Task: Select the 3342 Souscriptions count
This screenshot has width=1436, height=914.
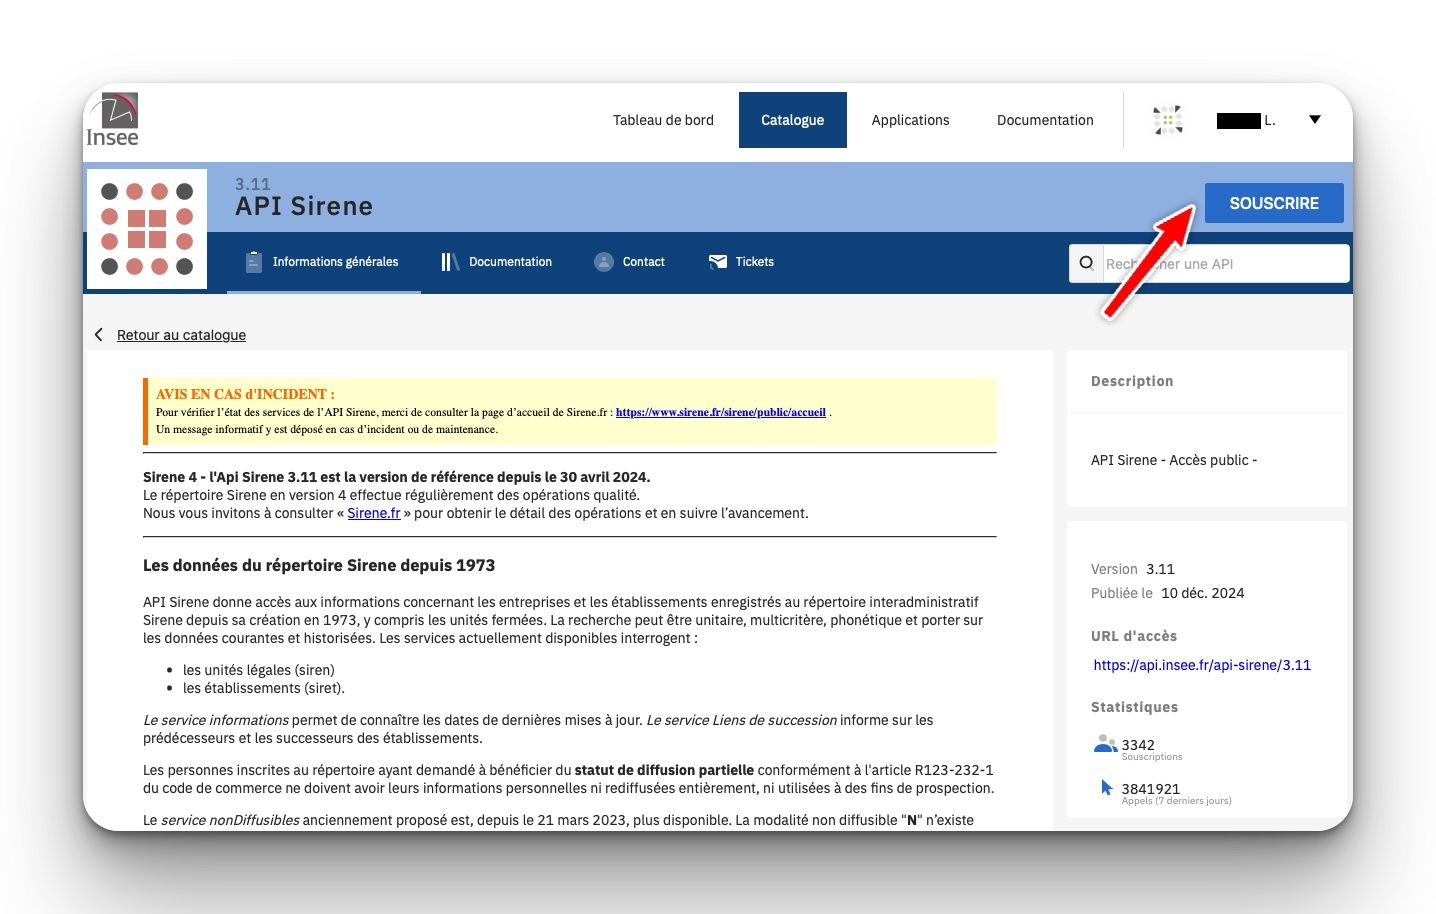Action: pyautogui.click(x=1138, y=745)
